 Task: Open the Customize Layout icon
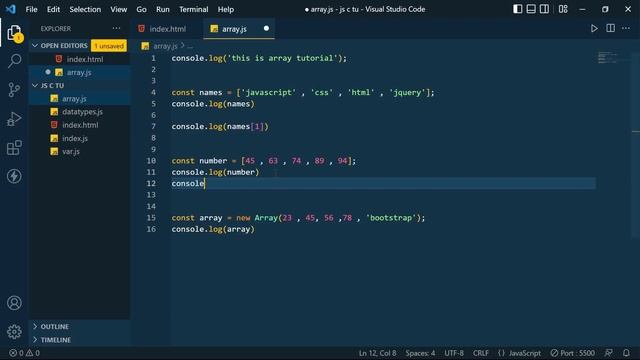(x=563, y=9)
